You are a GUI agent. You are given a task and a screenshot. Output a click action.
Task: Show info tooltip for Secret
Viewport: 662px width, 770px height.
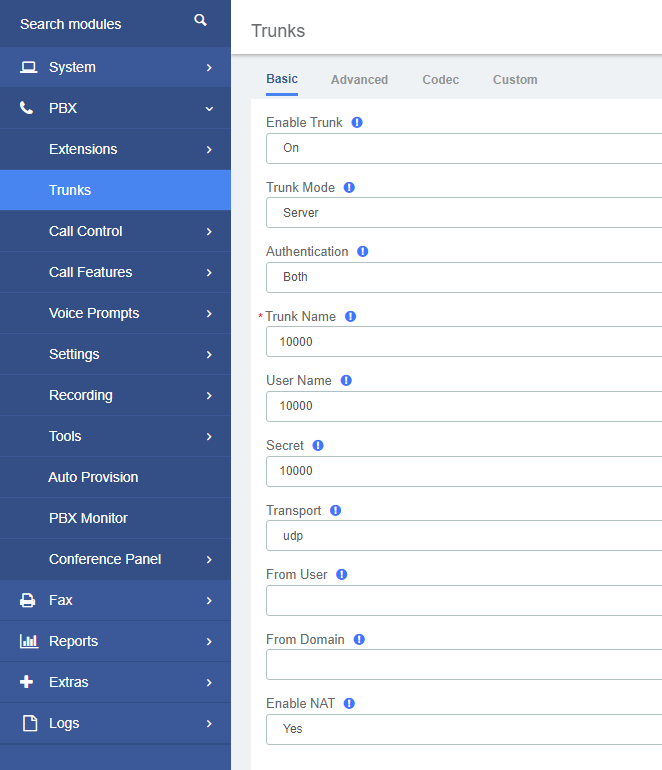coord(318,445)
